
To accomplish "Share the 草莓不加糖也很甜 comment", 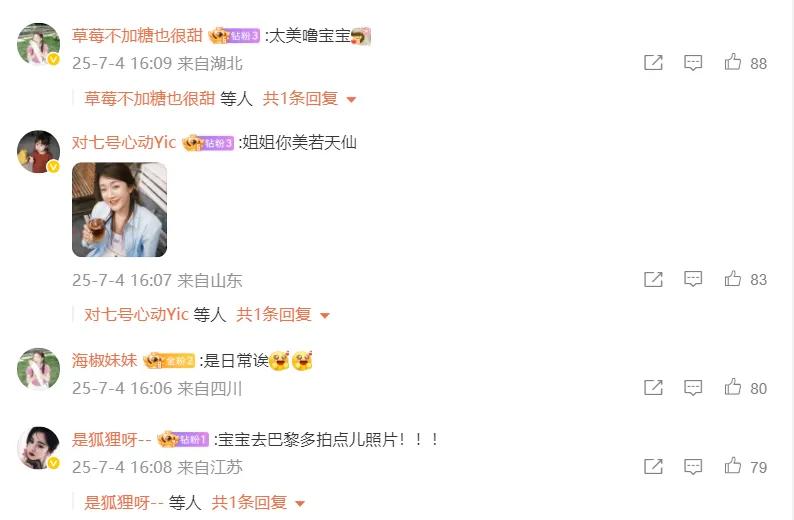I will [x=653, y=63].
